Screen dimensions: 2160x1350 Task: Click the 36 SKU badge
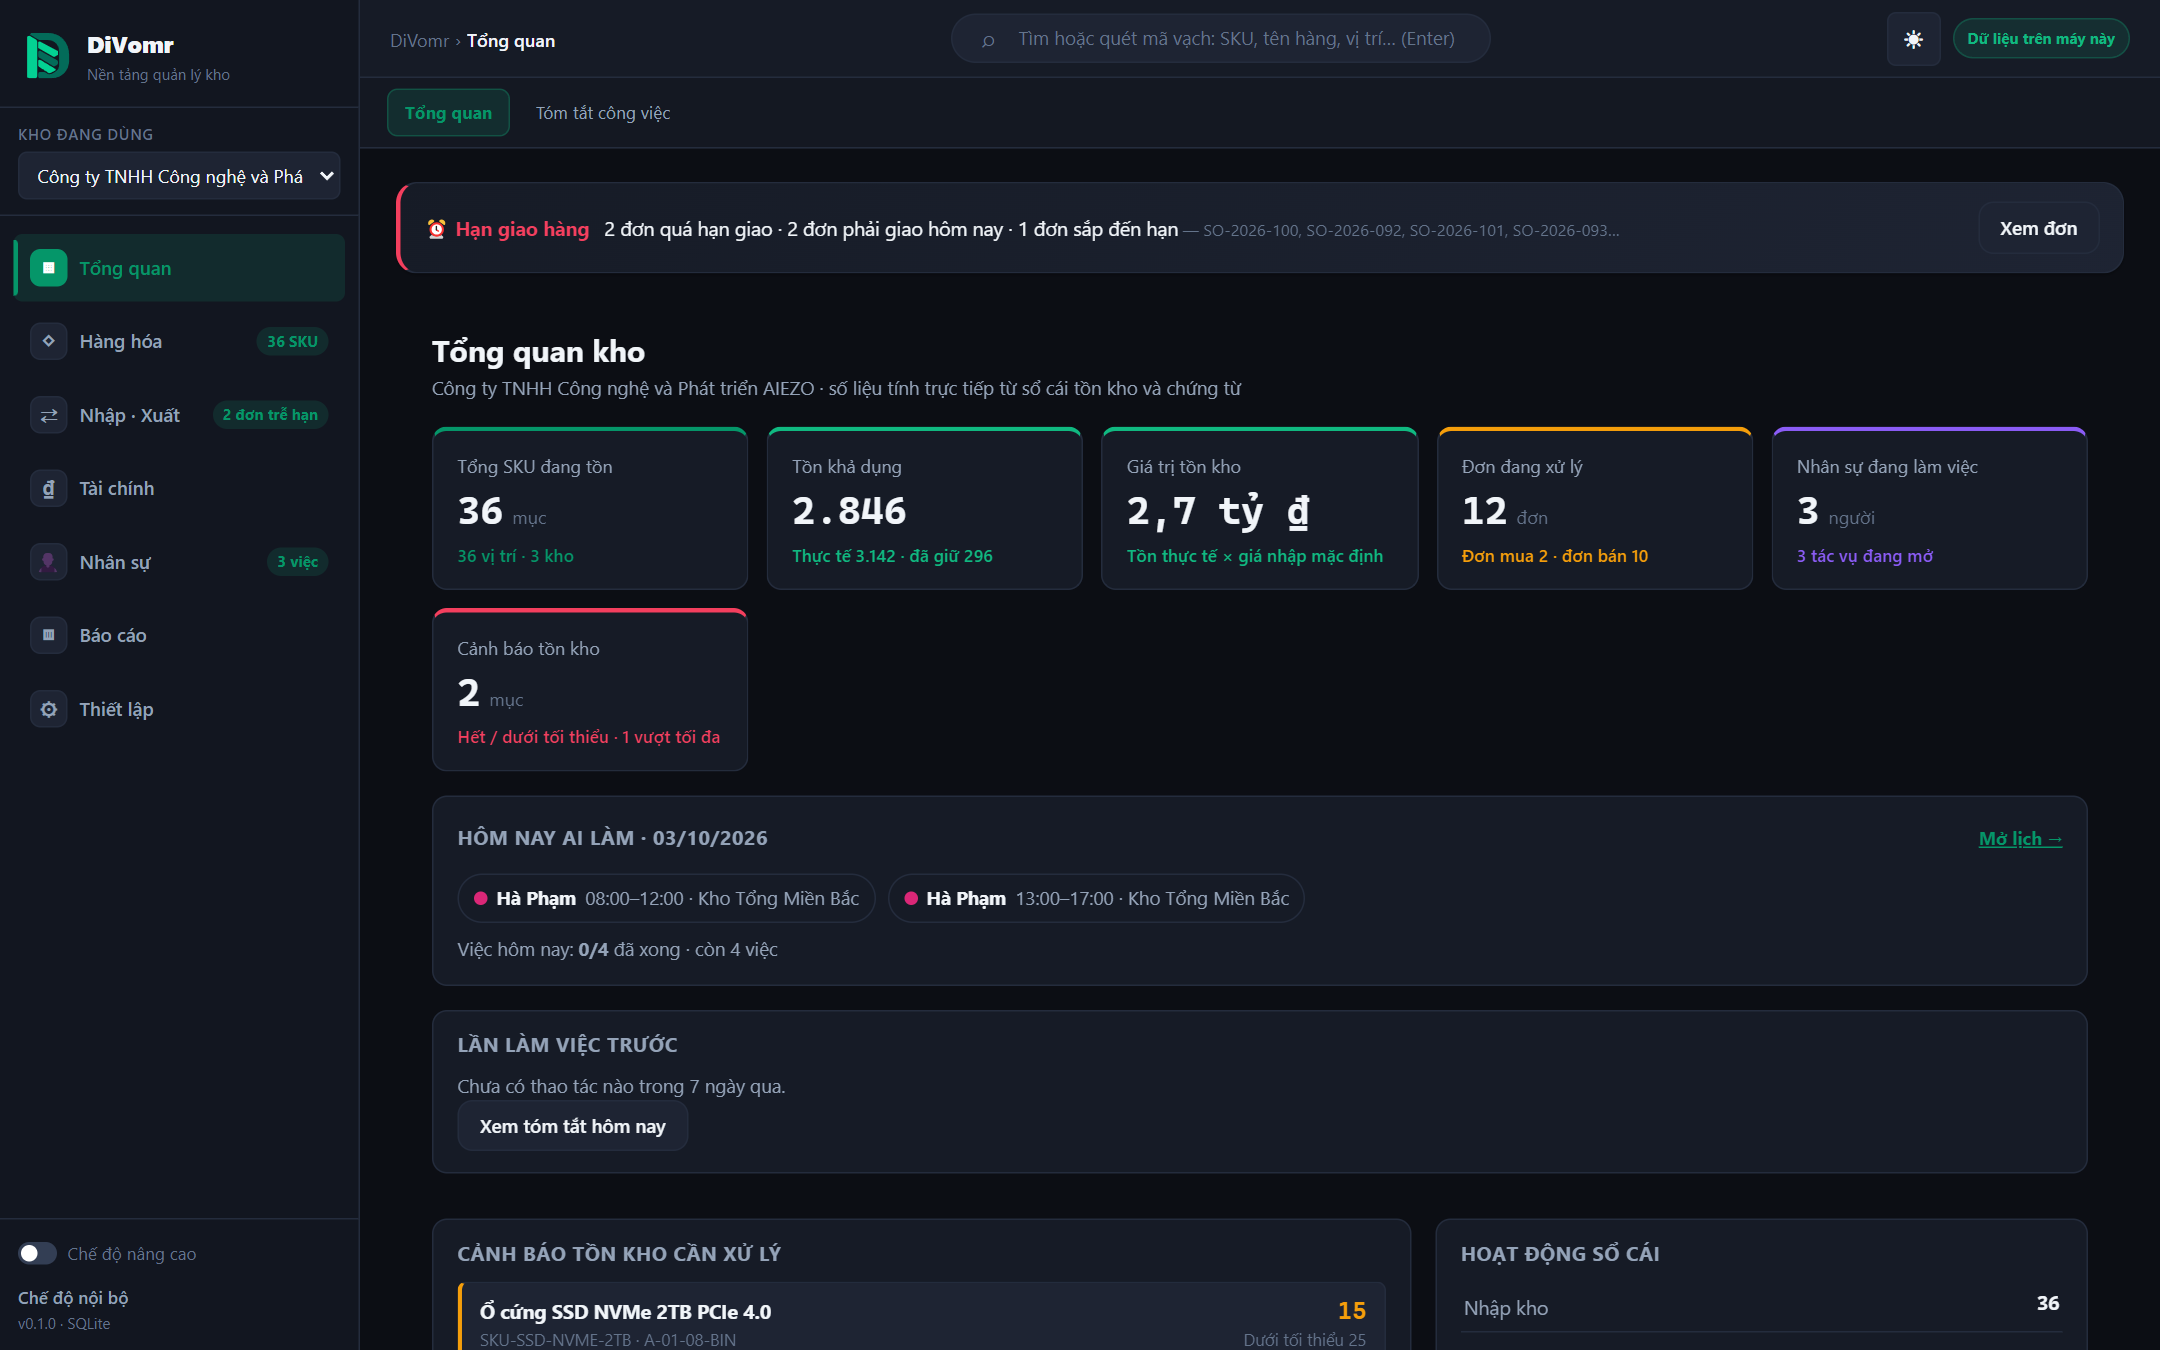pos(292,341)
